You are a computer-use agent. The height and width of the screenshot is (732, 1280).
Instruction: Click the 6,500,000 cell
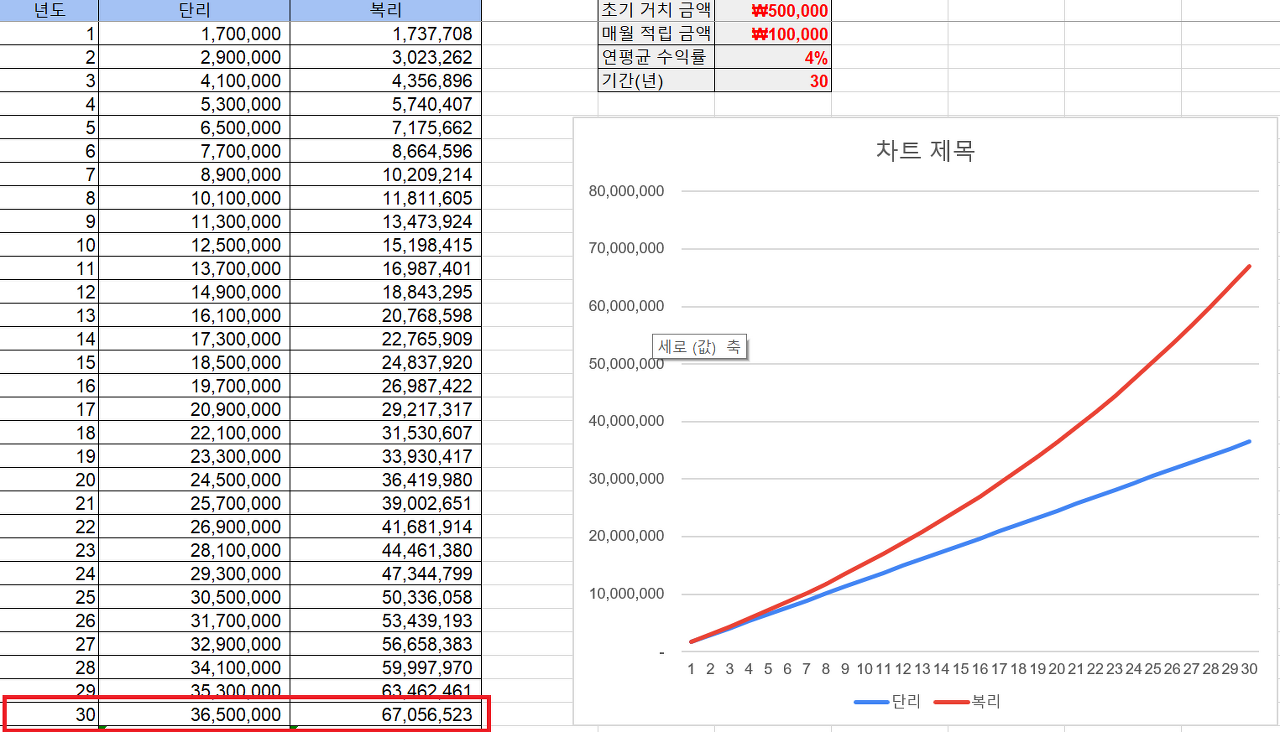click(194, 128)
